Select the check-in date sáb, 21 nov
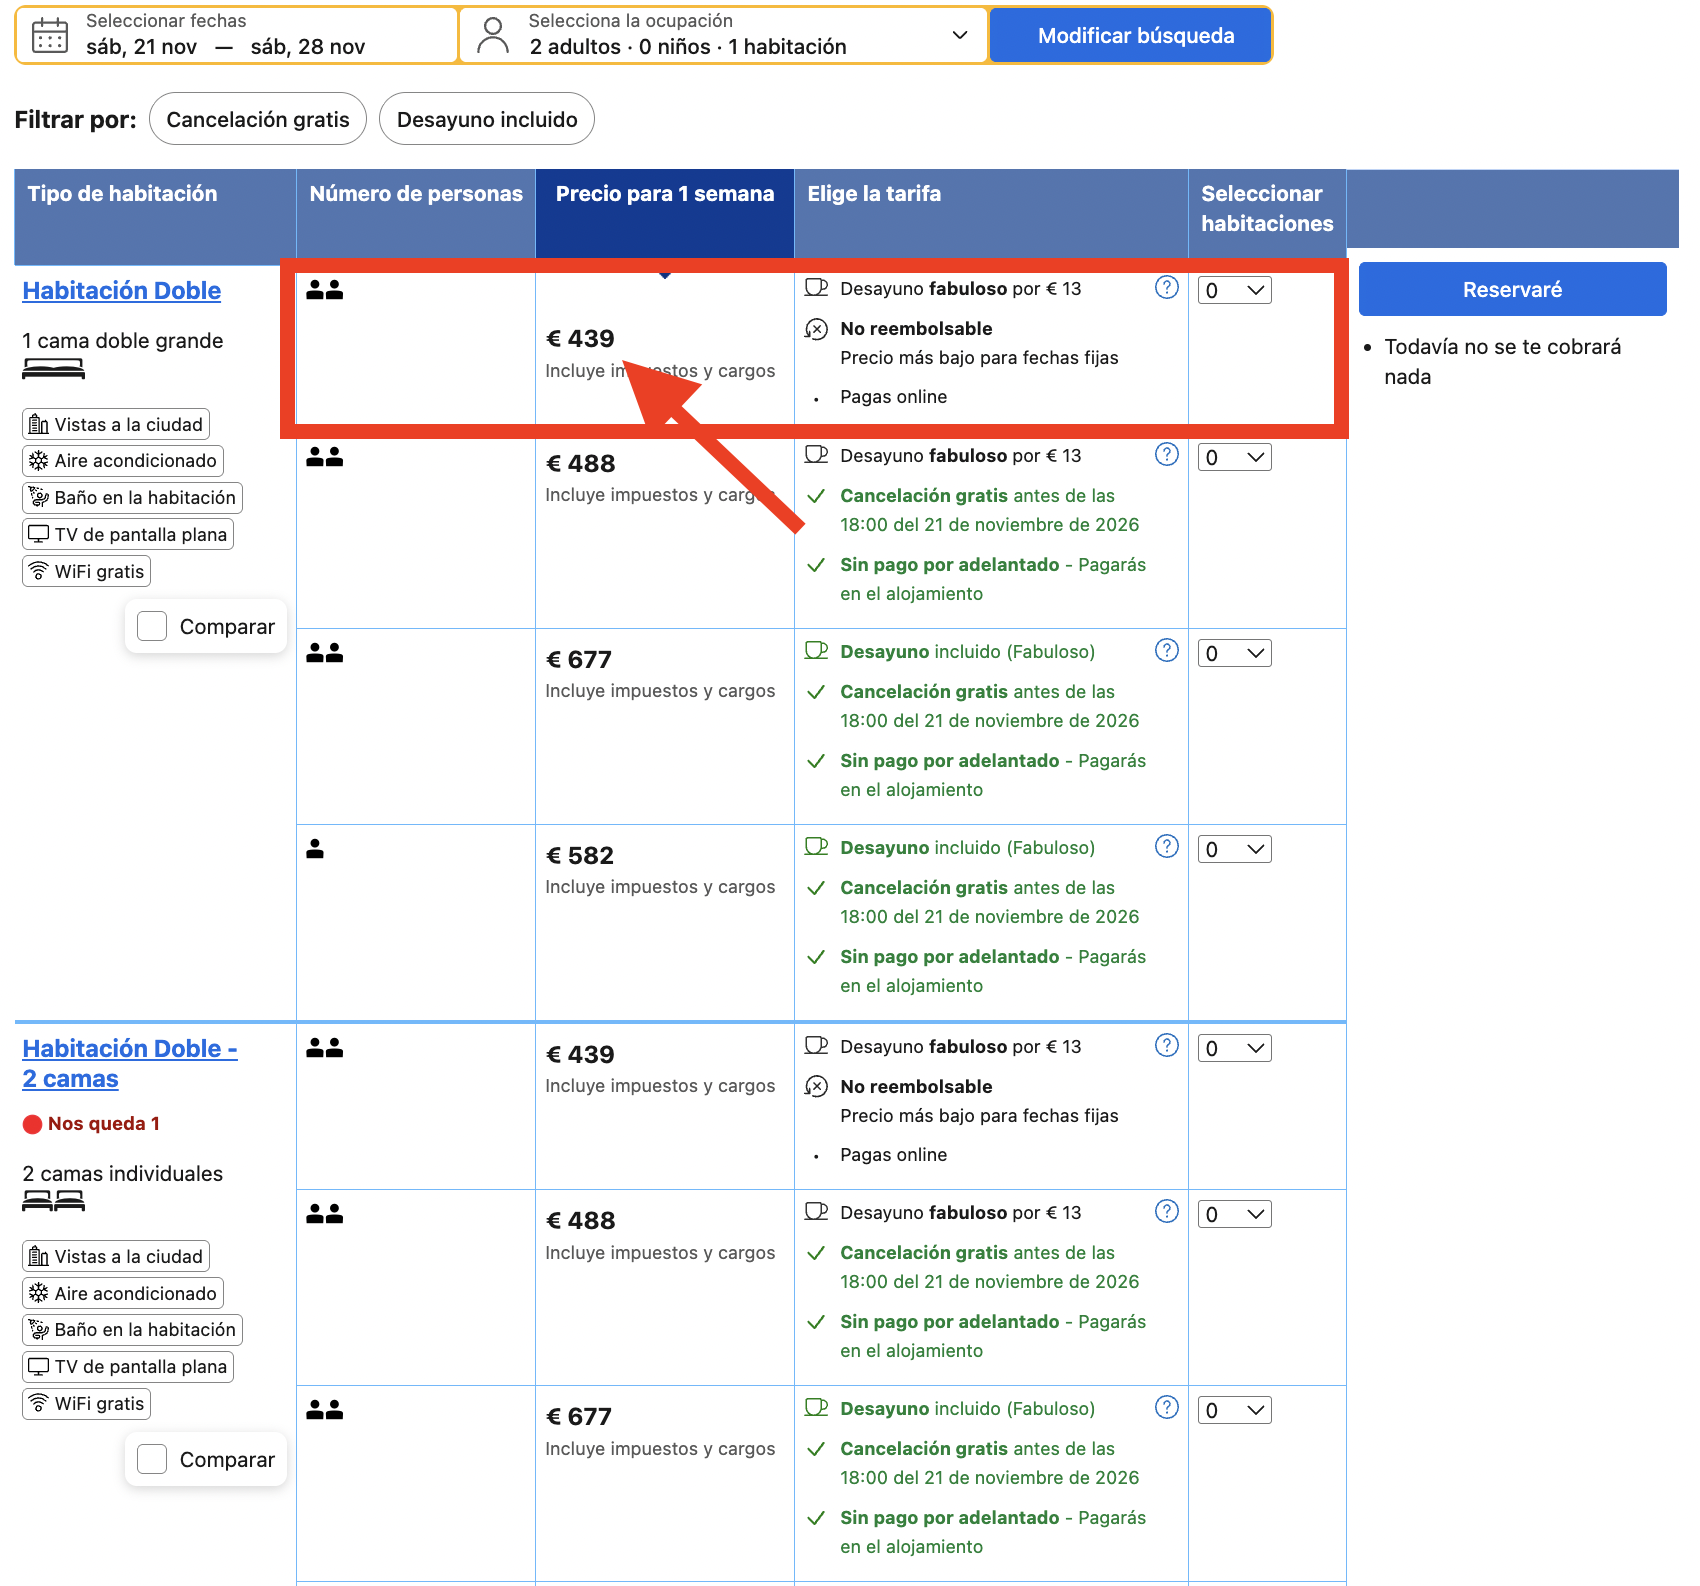The width and height of the screenshot is (1700, 1586). [x=141, y=47]
